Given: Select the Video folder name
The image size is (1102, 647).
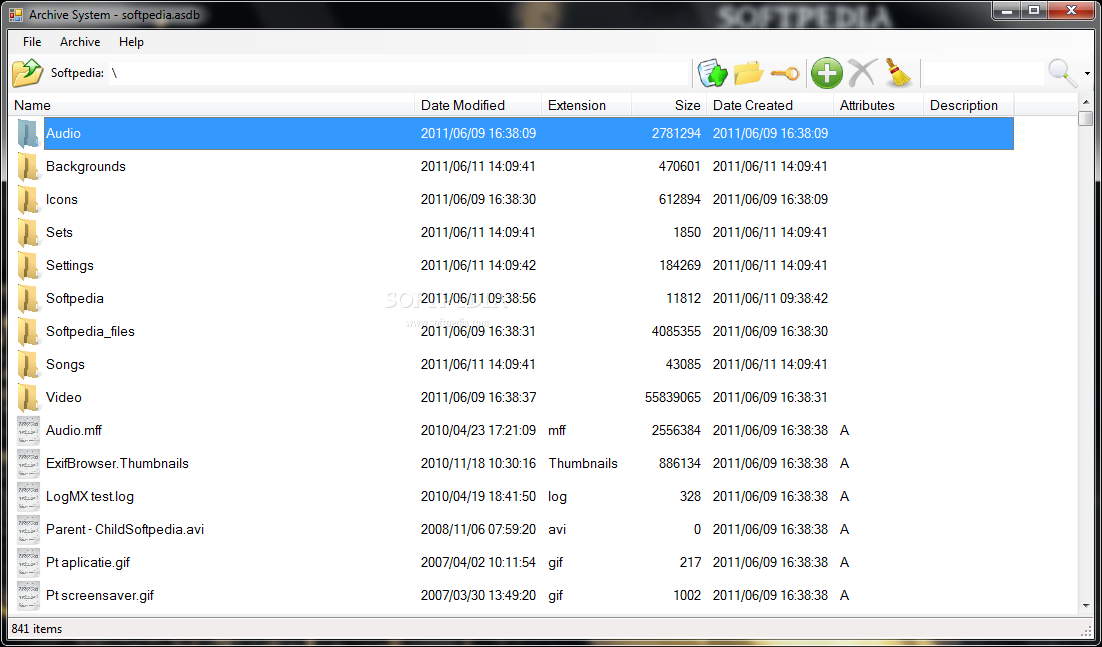Looking at the screenshot, I should point(64,398).
